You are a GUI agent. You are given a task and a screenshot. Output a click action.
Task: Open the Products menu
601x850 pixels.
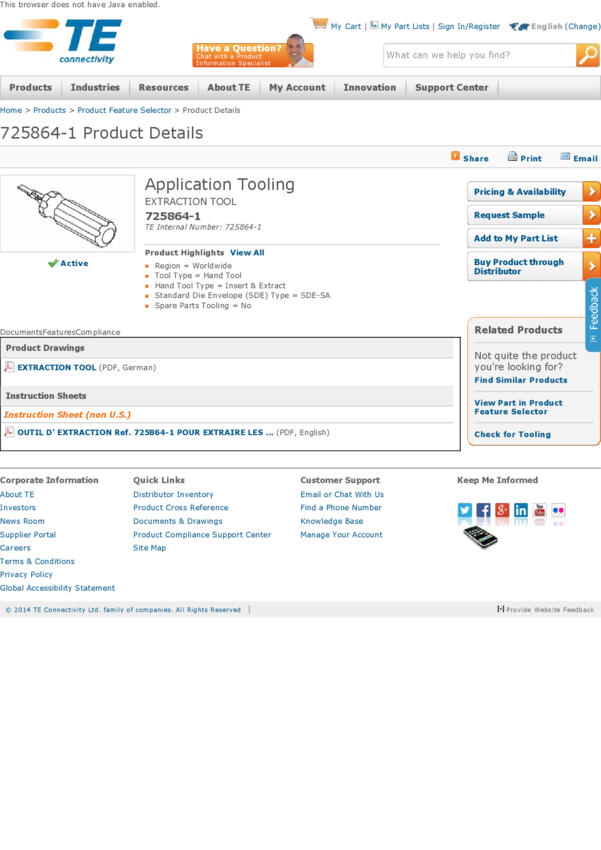(x=31, y=88)
